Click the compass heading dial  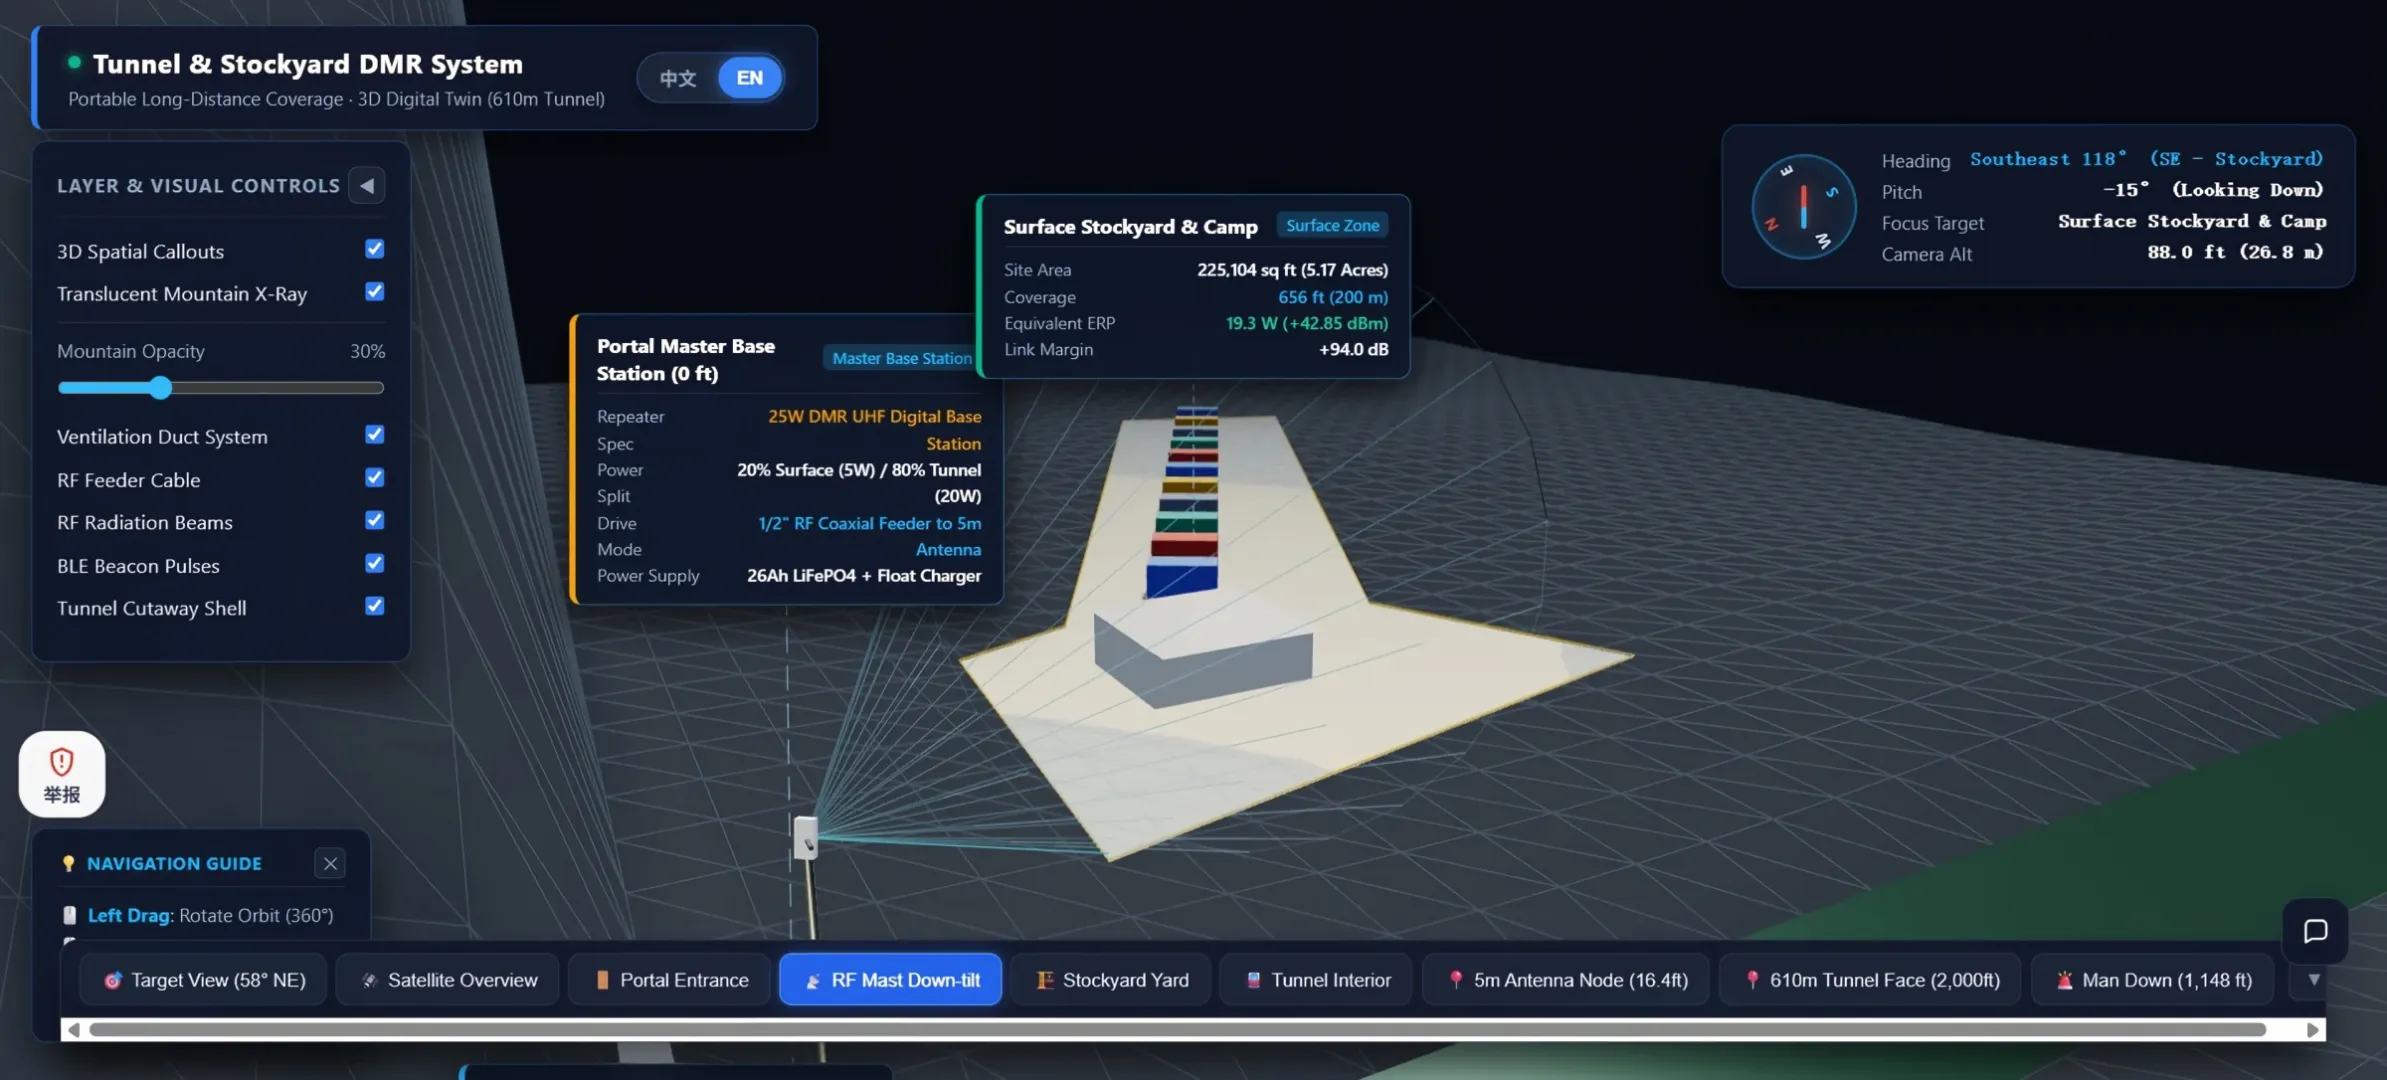pyautogui.click(x=1803, y=207)
